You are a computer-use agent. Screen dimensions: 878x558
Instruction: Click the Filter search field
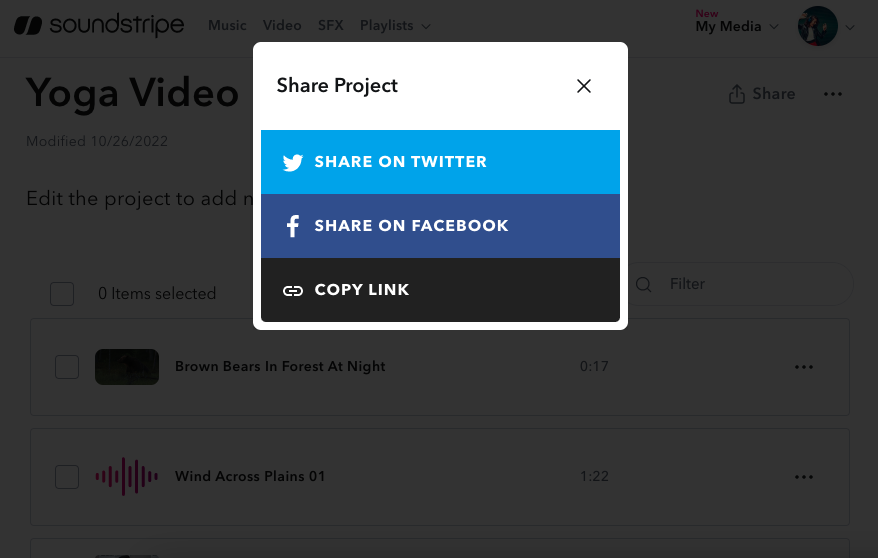click(x=750, y=284)
